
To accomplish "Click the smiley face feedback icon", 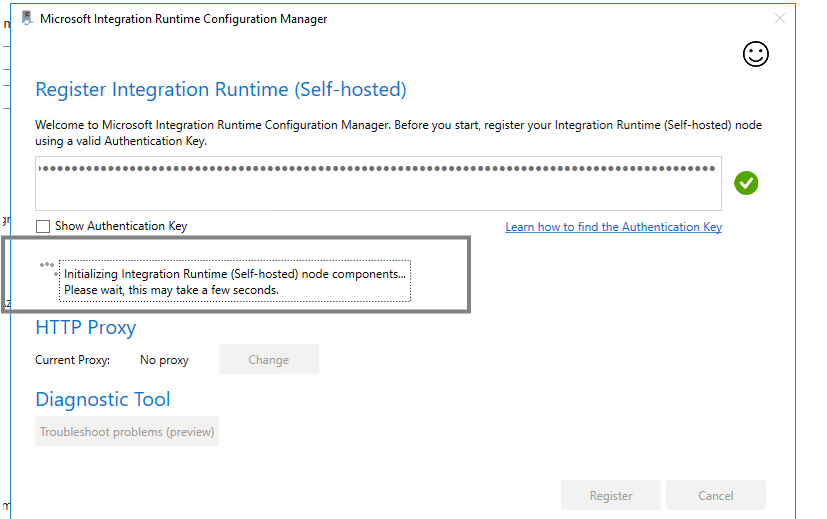I will coord(756,54).
